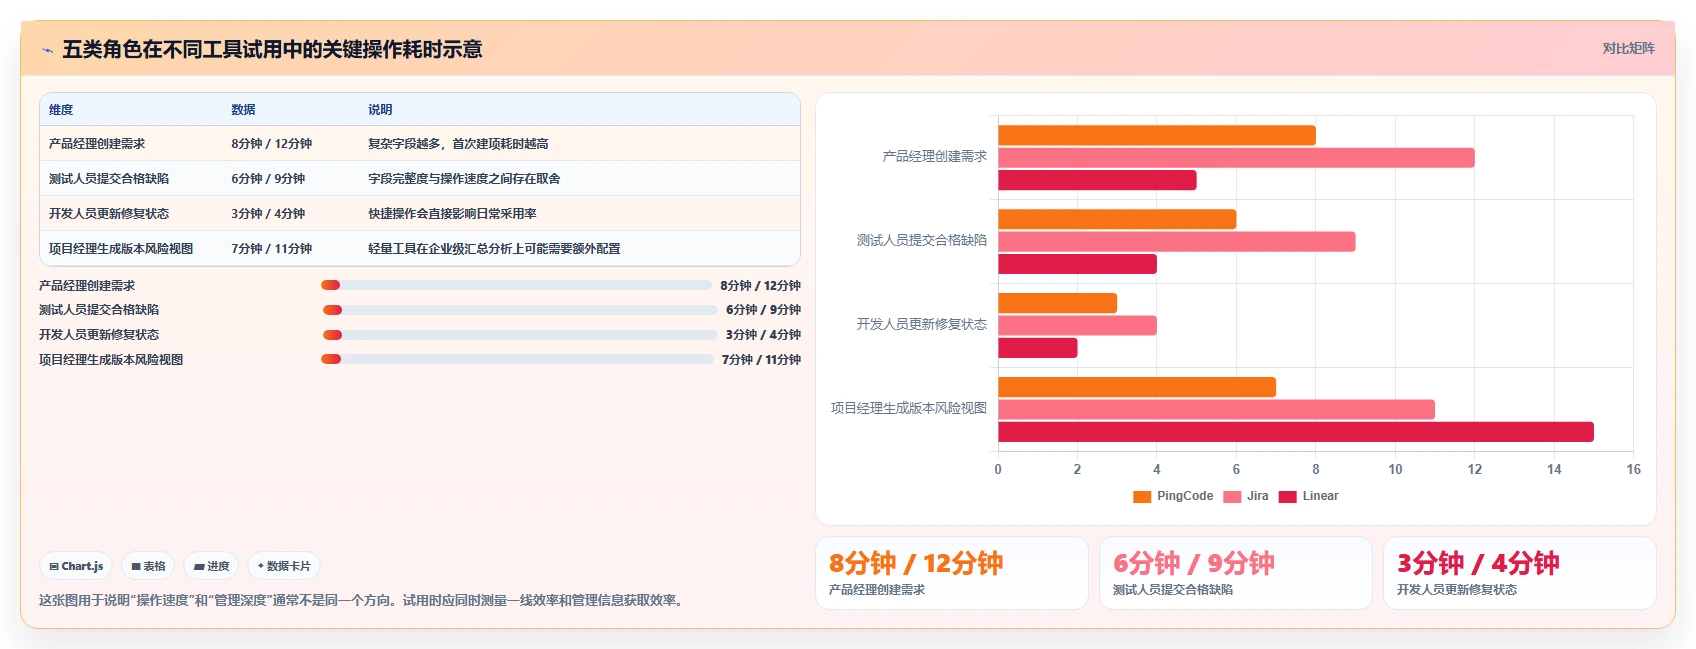The width and height of the screenshot is (1696, 649).
Task: Click the 产品经理创建需求 chart axis label
Action: [934, 157]
